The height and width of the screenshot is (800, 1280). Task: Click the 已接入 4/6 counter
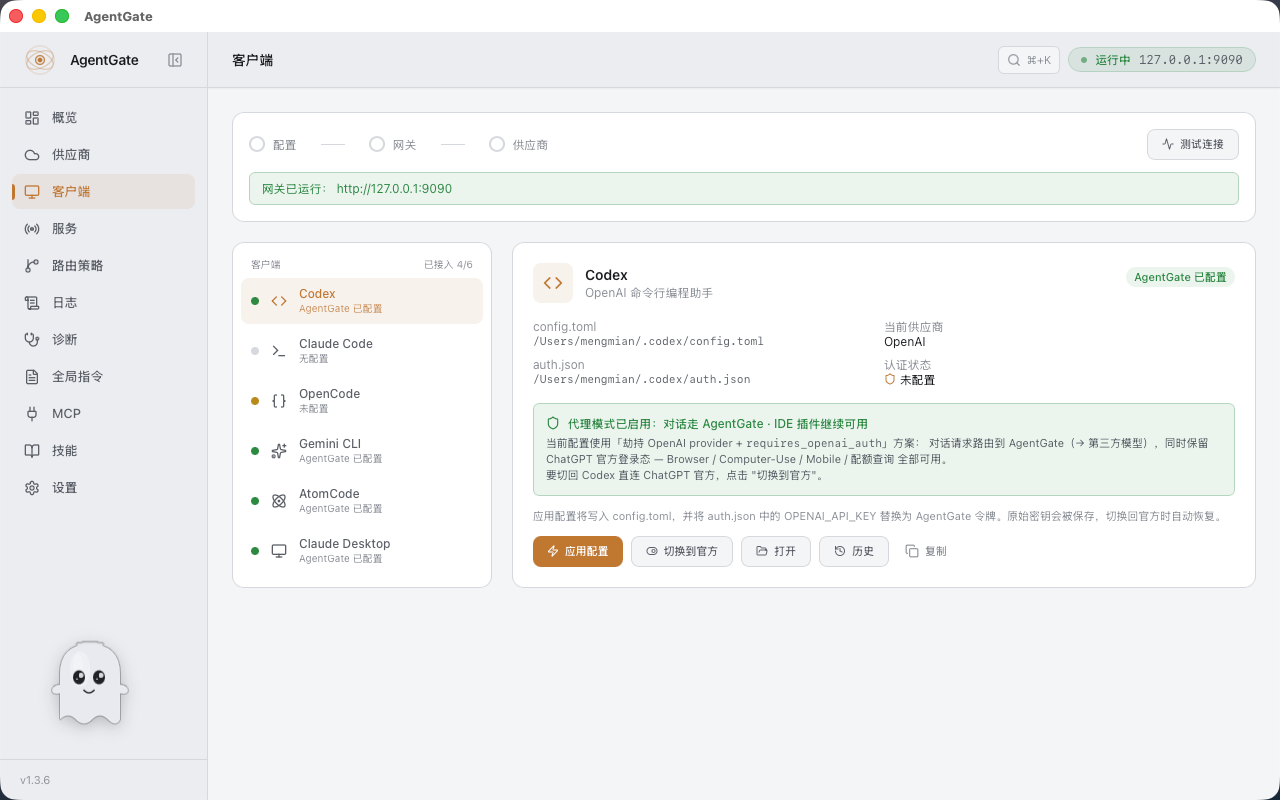(x=448, y=265)
